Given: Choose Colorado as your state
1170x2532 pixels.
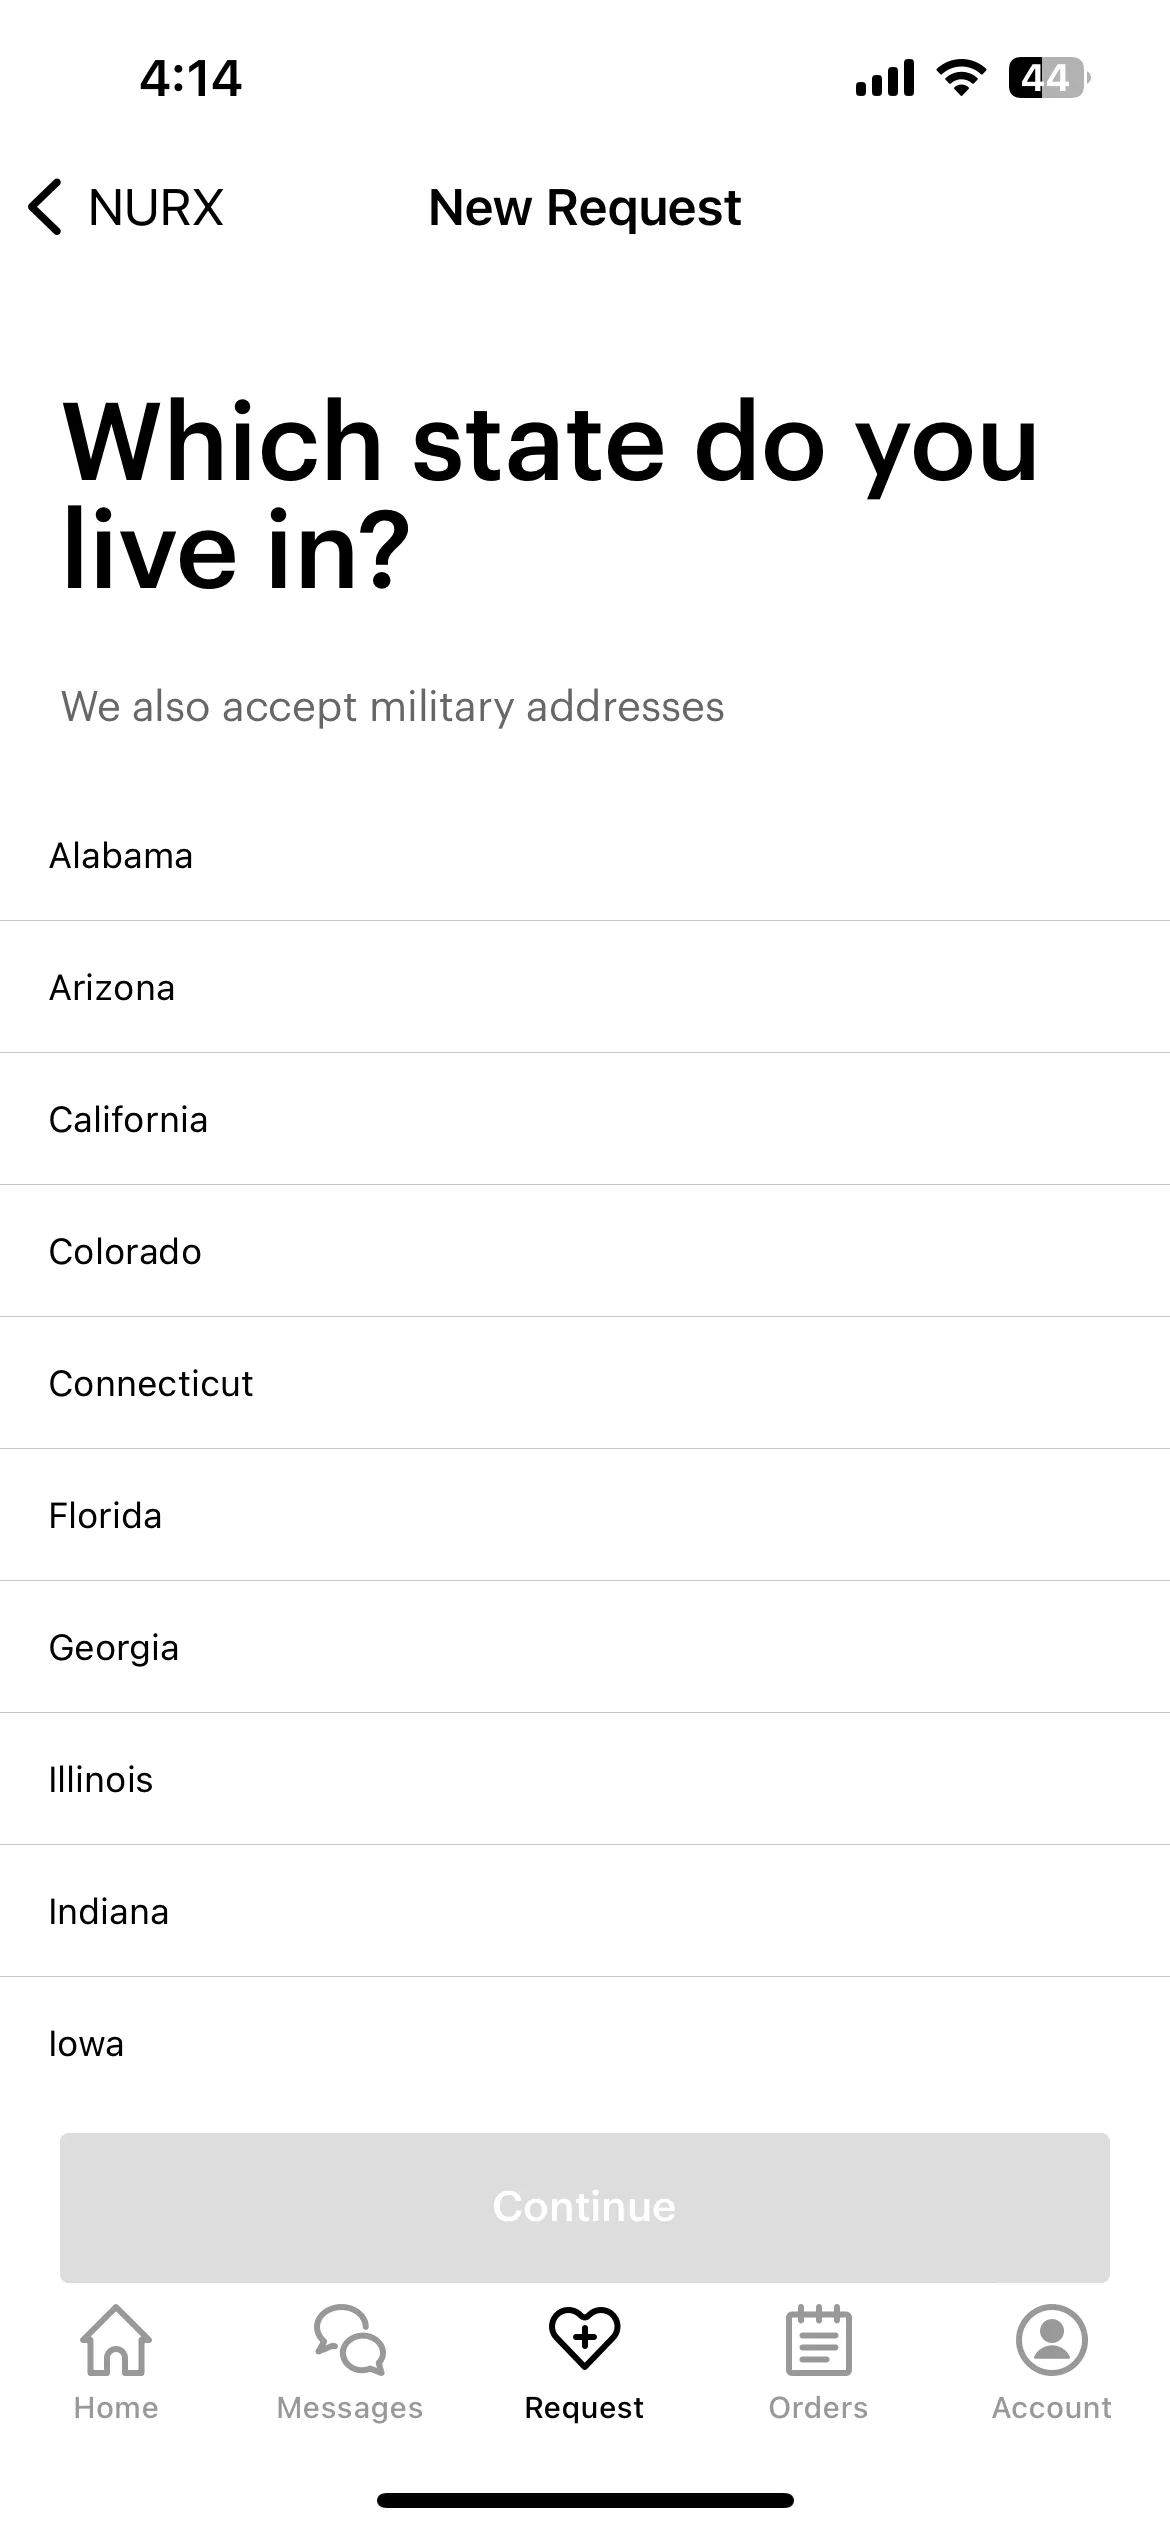Looking at the screenshot, I should point(585,1251).
